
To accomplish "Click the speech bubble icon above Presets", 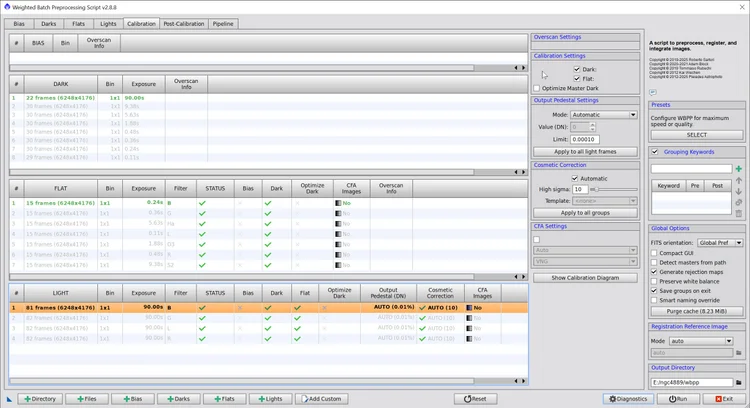I will (653, 92).
